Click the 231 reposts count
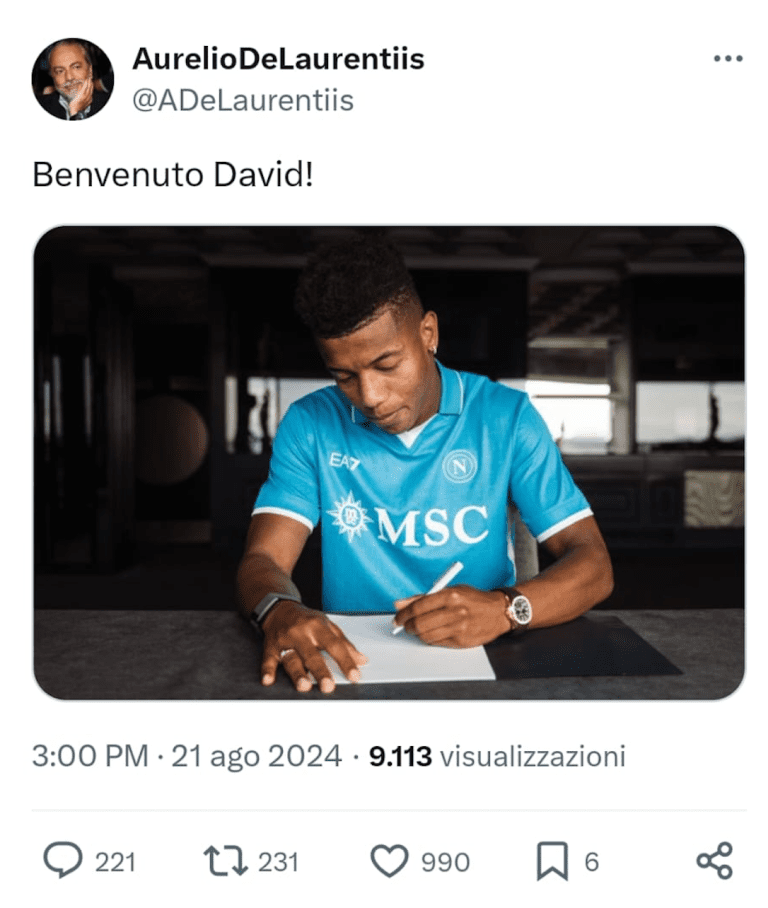768x908 pixels. tap(279, 862)
